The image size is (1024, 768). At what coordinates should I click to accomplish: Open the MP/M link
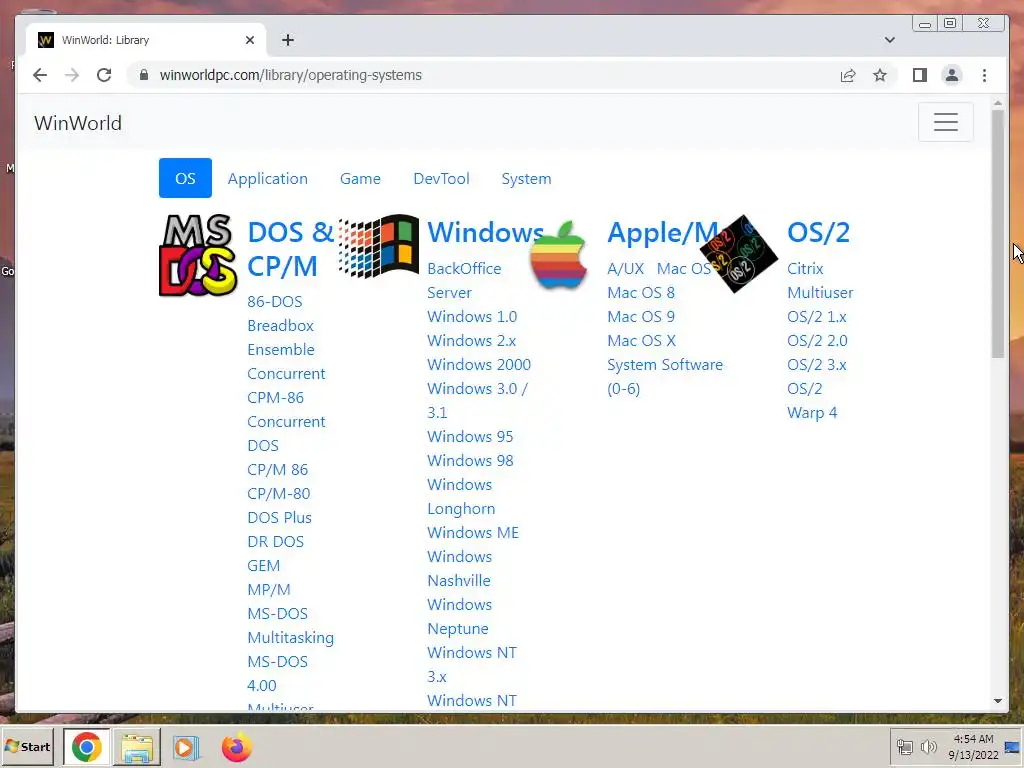[268, 590]
